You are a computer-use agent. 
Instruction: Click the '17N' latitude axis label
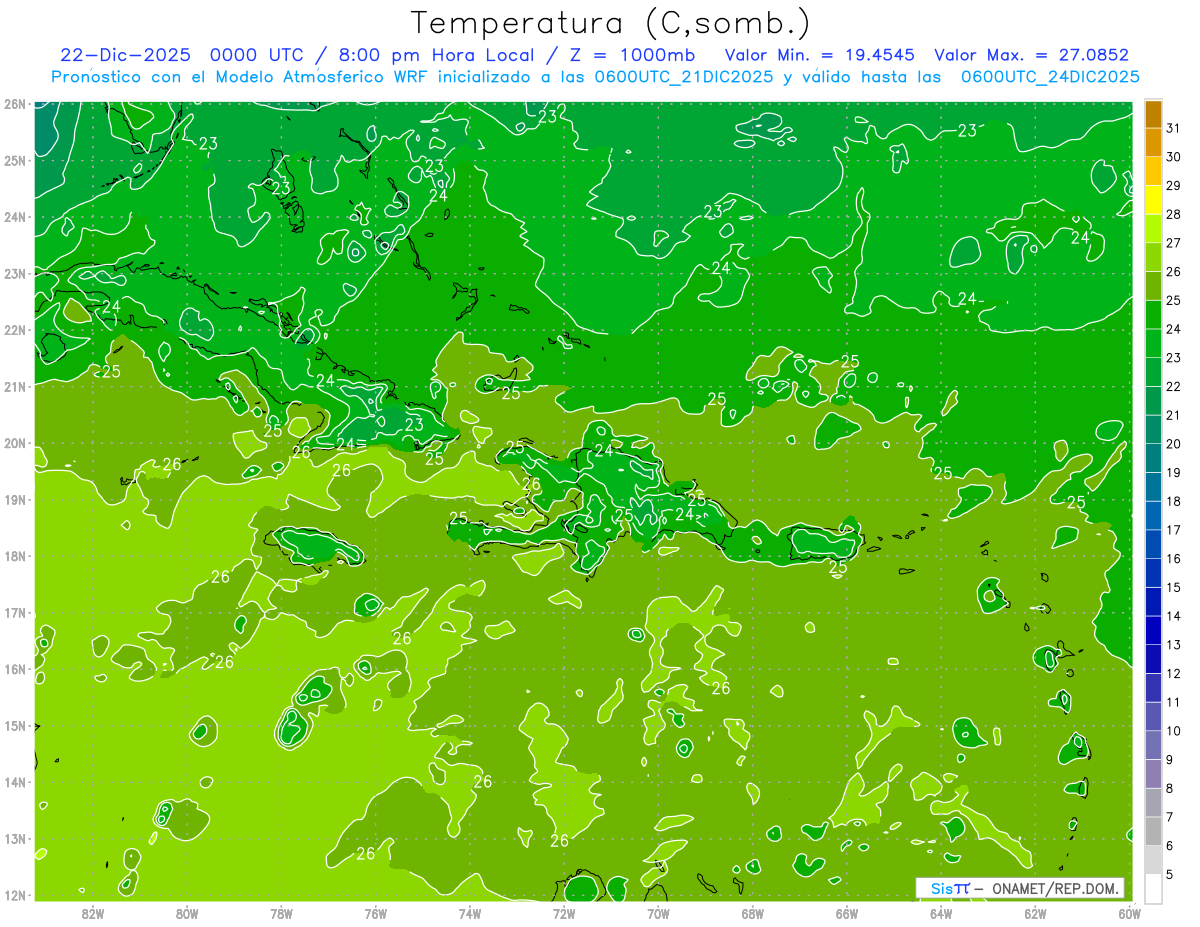15,613
